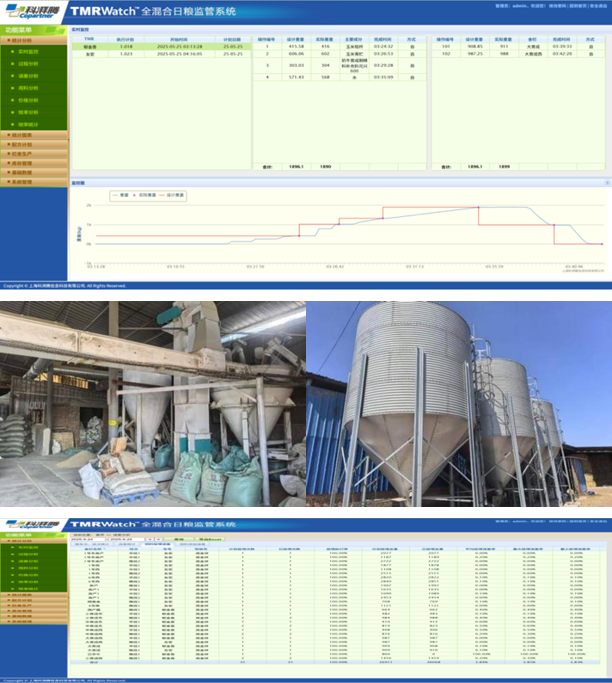The width and height of the screenshot is (612, 683).
Task: Select the TMR plan row with value 1.023
Action: click(x=162, y=54)
